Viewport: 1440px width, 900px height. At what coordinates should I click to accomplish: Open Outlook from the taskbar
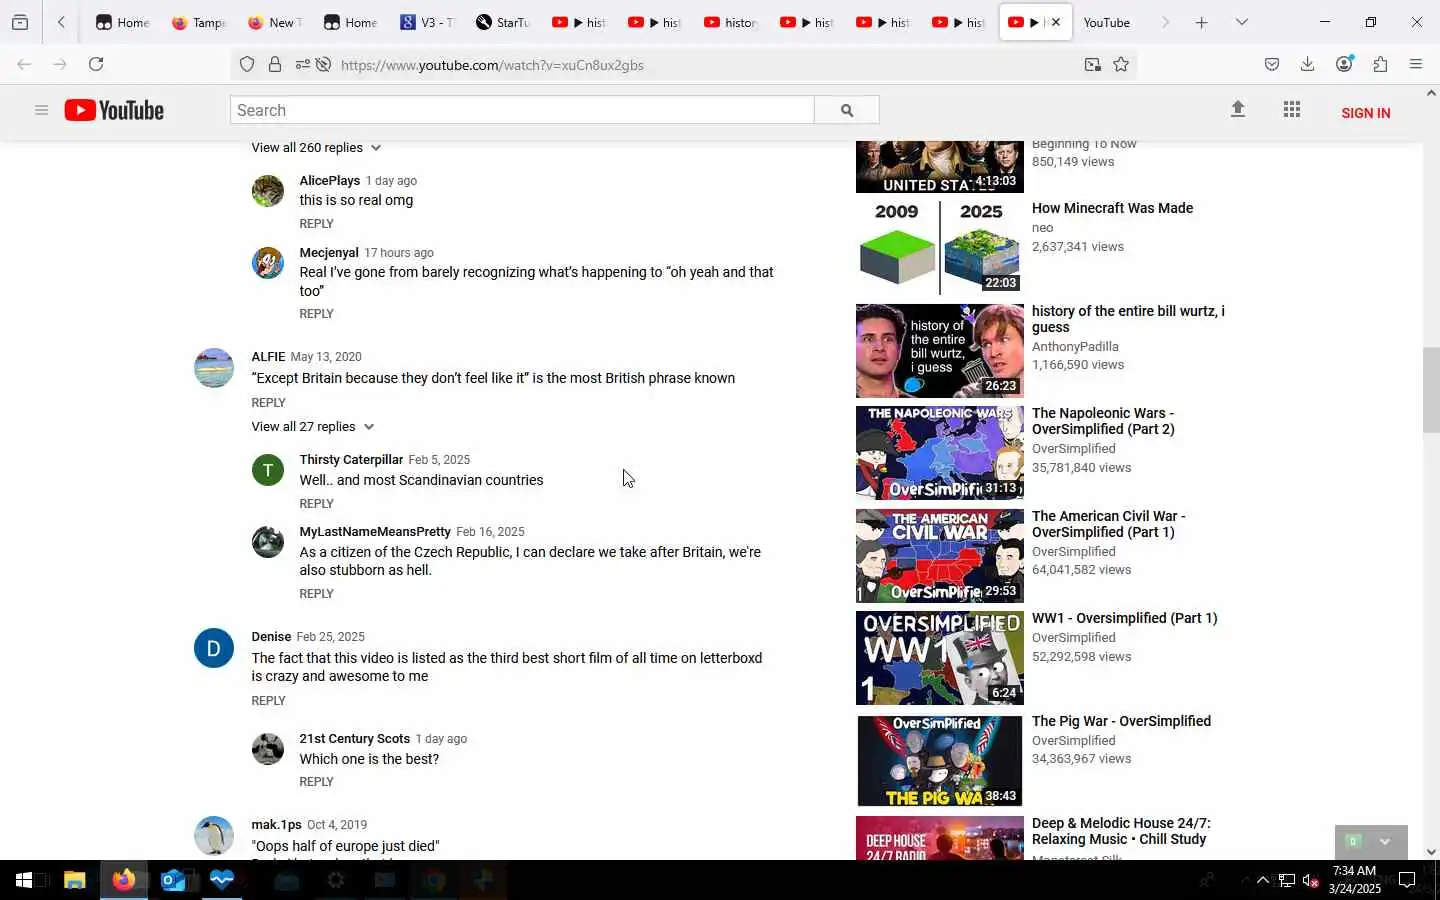click(173, 881)
